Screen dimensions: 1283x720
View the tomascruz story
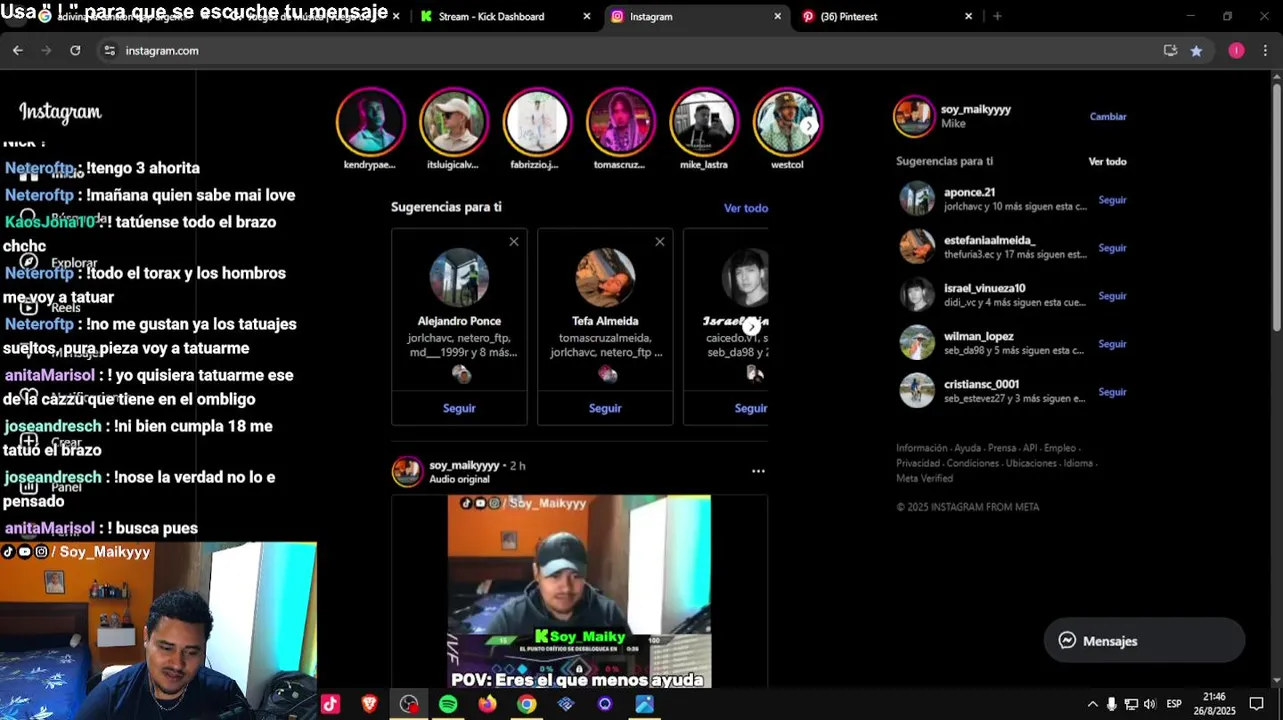tap(620, 122)
